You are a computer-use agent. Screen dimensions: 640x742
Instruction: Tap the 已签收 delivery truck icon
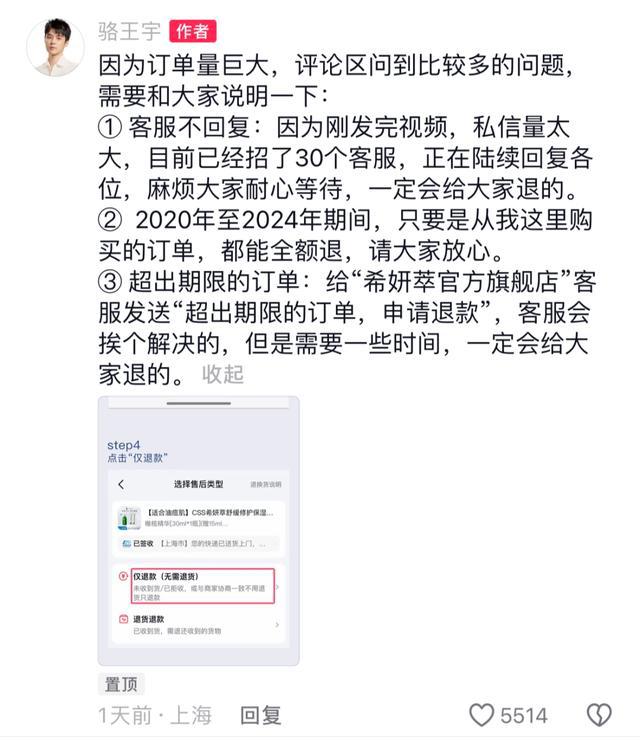[126, 544]
